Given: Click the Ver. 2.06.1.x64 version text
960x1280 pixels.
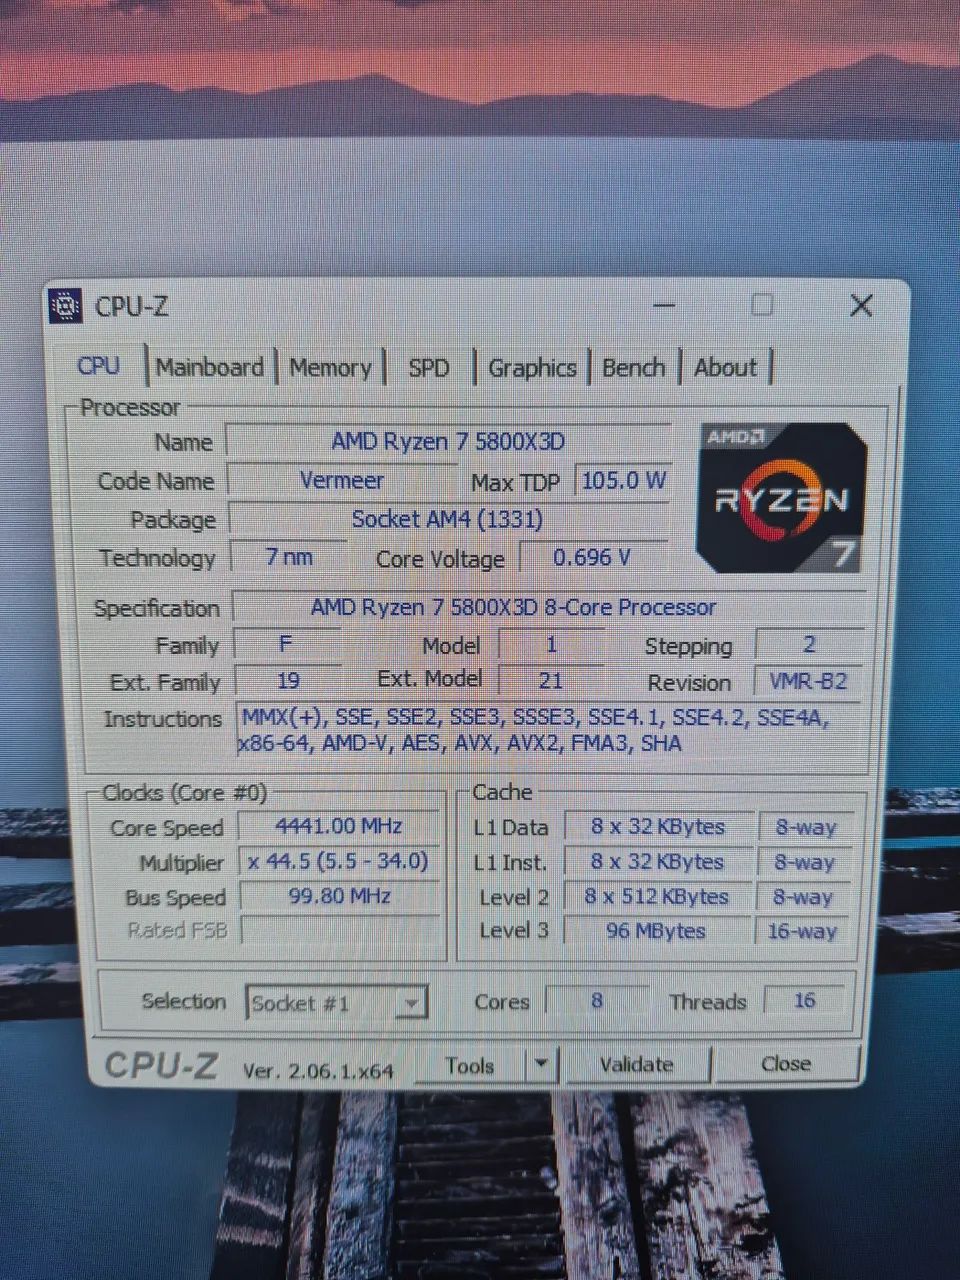Looking at the screenshot, I should pyautogui.click(x=319, y=1070).
